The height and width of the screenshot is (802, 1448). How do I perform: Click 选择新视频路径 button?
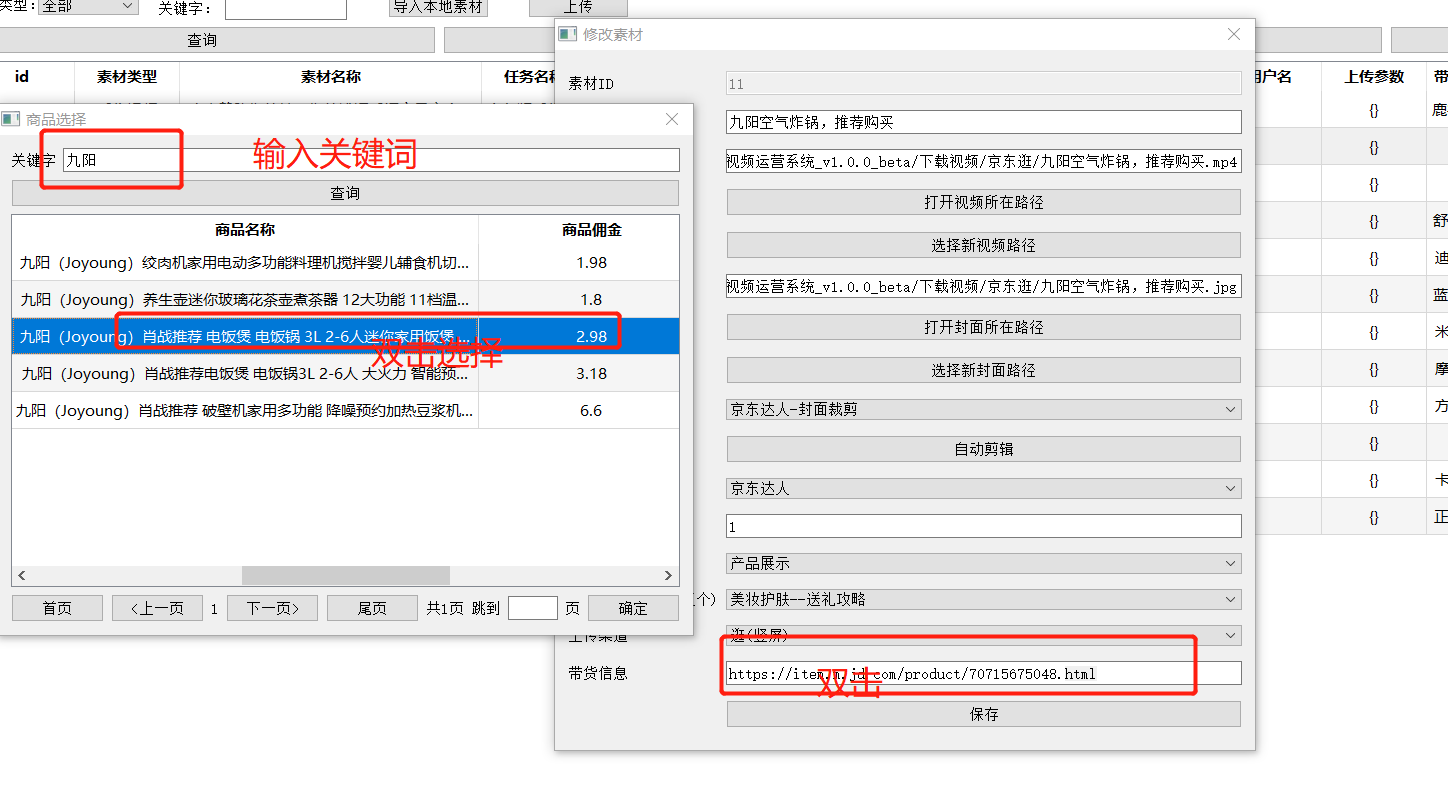click(984, 245)
